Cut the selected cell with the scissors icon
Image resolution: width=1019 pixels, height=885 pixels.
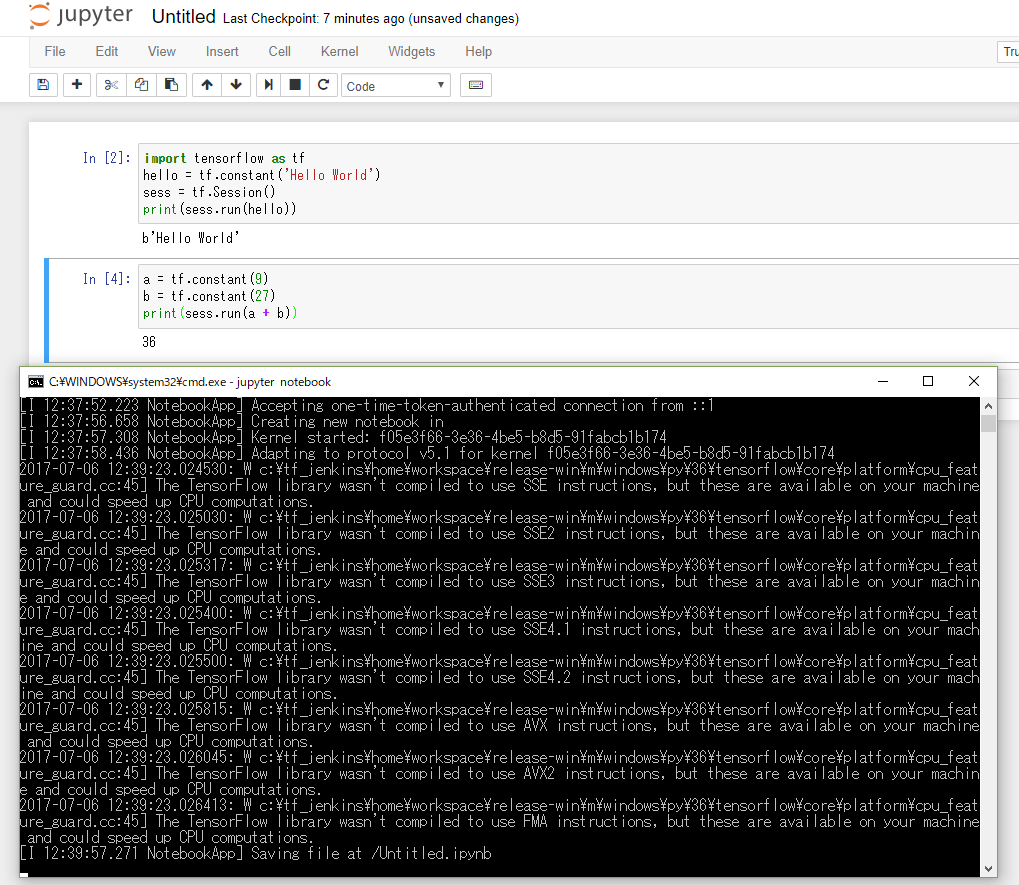(x=110, y=85)
